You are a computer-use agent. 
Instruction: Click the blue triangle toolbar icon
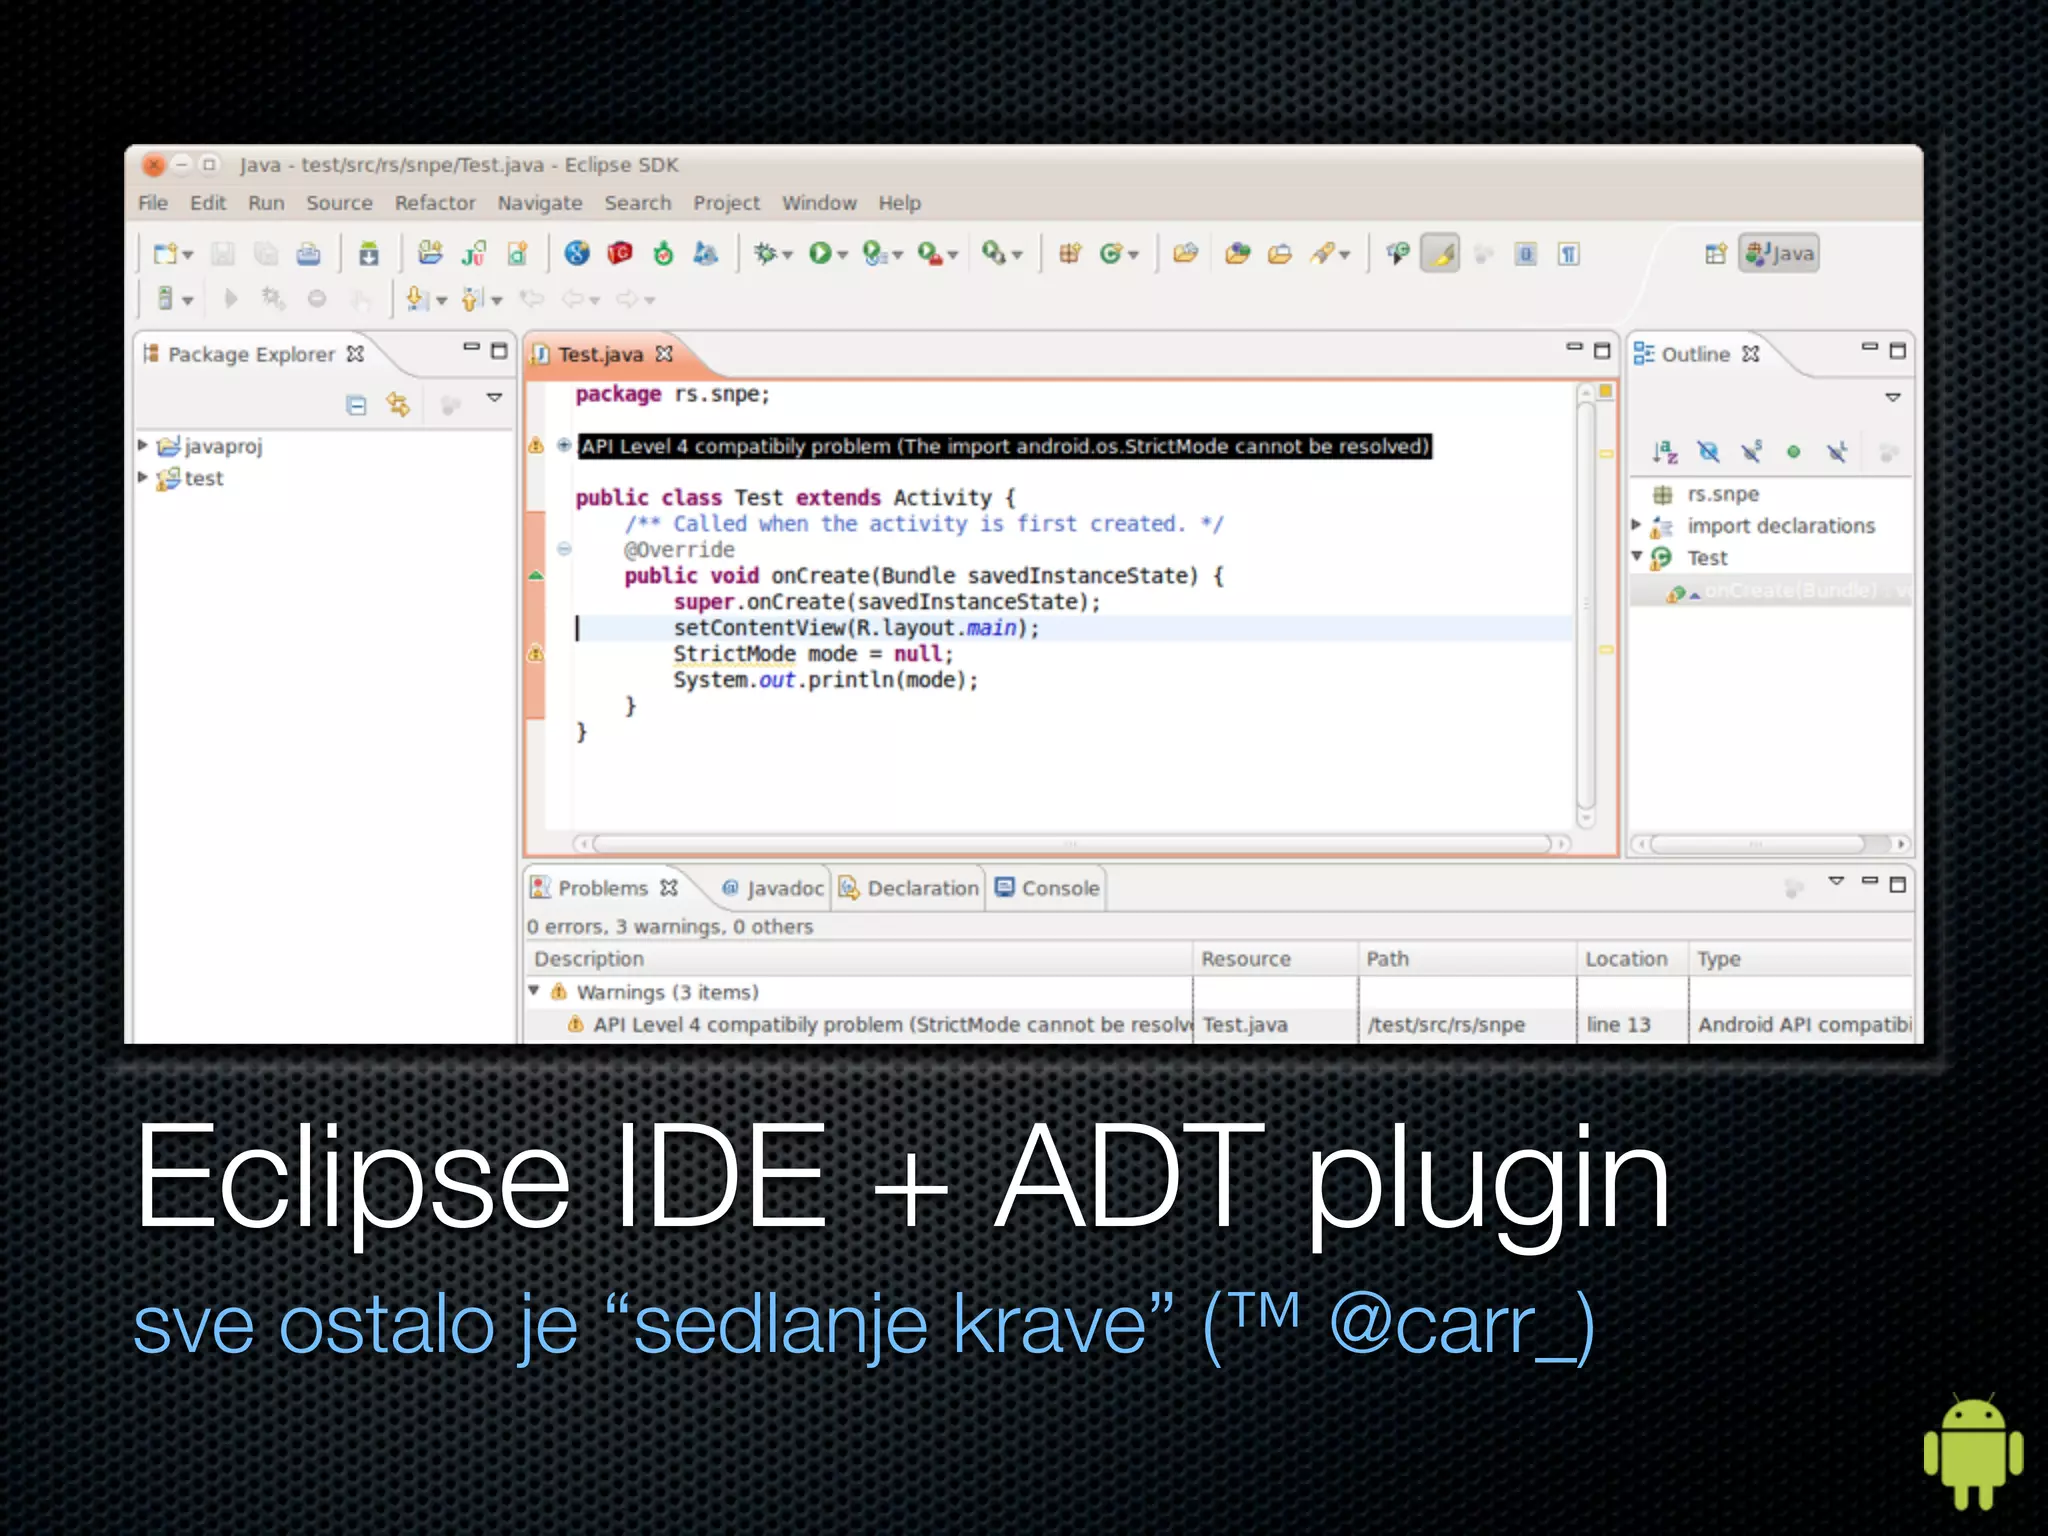coord(706,254)
